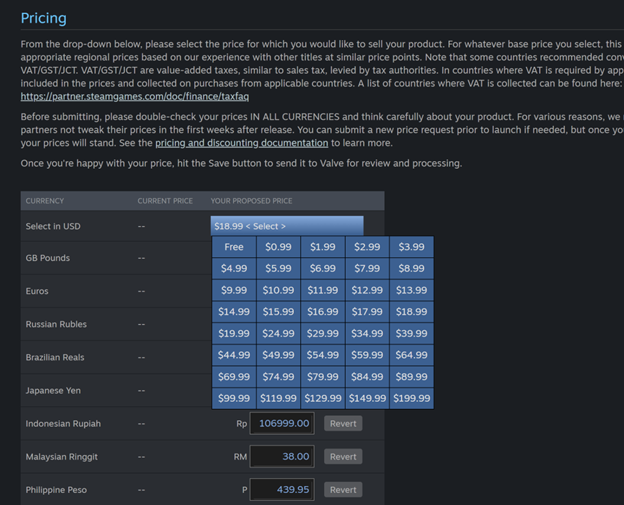
Task: Revert the Philippine Peso price
Action: [343, 489]
